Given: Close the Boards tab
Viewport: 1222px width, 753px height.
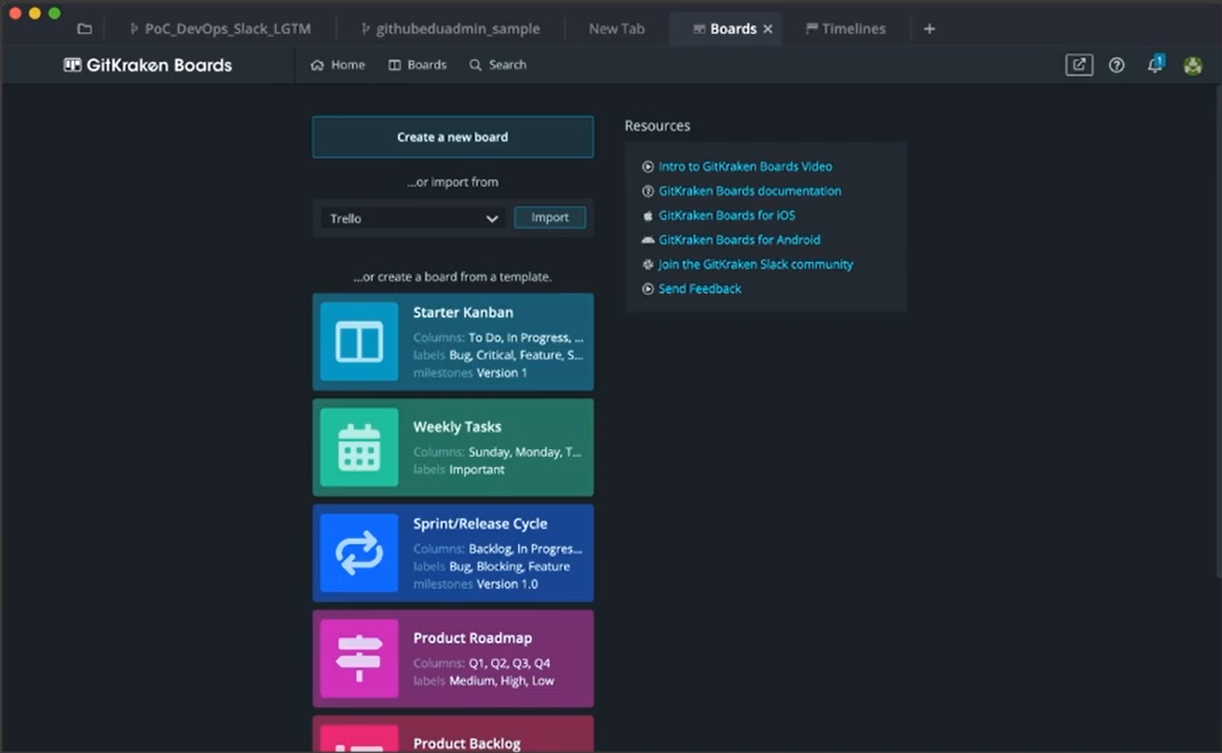Looking at the screenshot, I should pos(768,29).
